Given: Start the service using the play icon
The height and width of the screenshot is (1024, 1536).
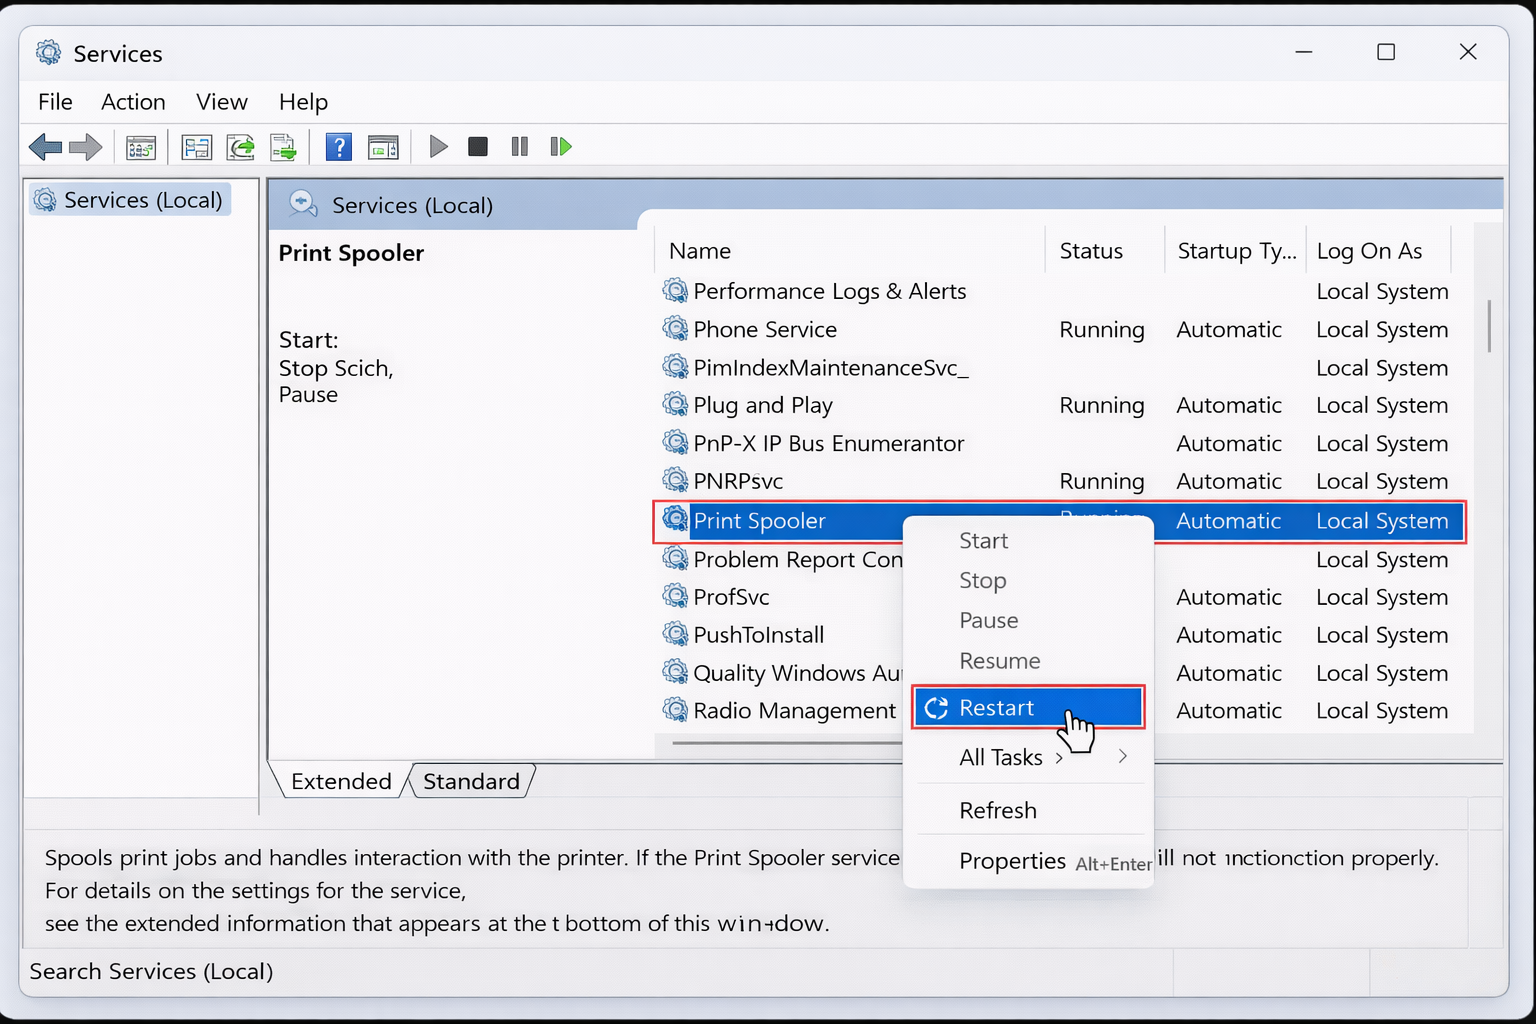Looking at the screenshot, I should pyautogui.click(x=438, y=146).
